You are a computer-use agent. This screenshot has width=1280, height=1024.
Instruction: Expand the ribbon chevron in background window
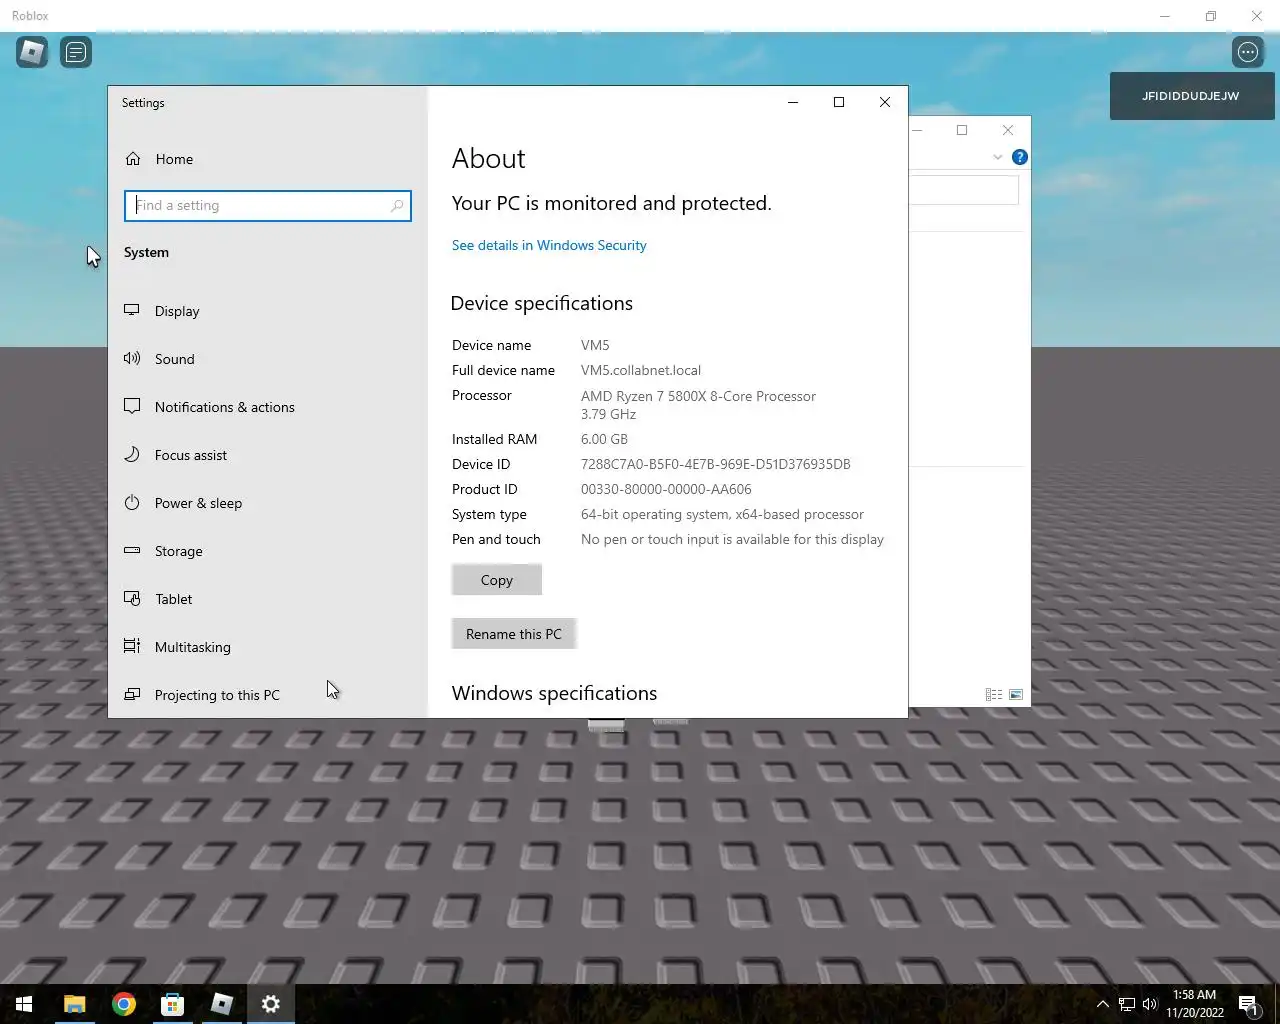997,157
